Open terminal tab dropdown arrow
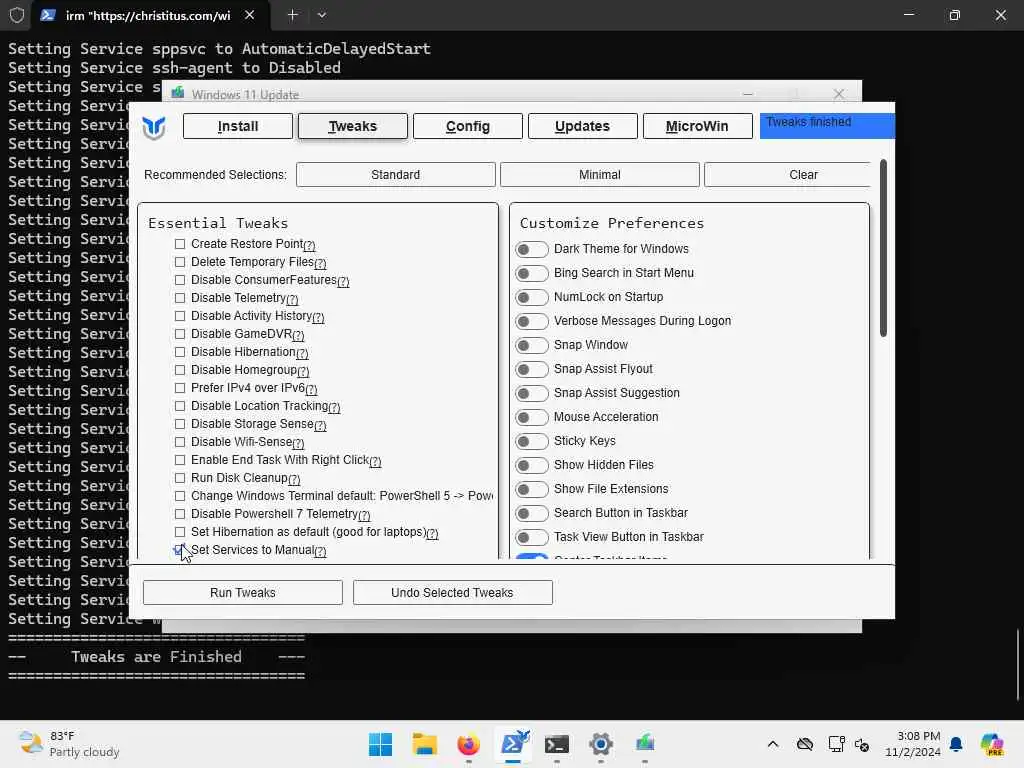Viewport: 1024px width, 768px height. [321, 15]
